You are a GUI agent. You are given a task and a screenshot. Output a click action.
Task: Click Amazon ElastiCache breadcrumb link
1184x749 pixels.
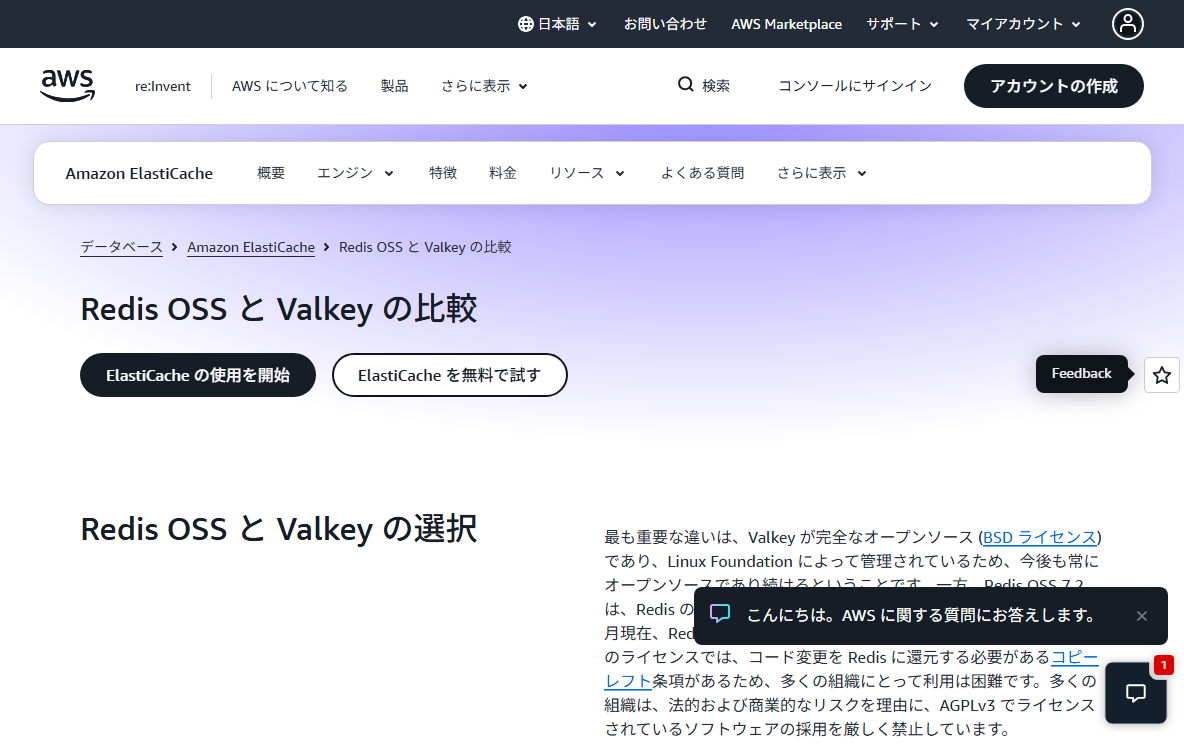(251, 247)
